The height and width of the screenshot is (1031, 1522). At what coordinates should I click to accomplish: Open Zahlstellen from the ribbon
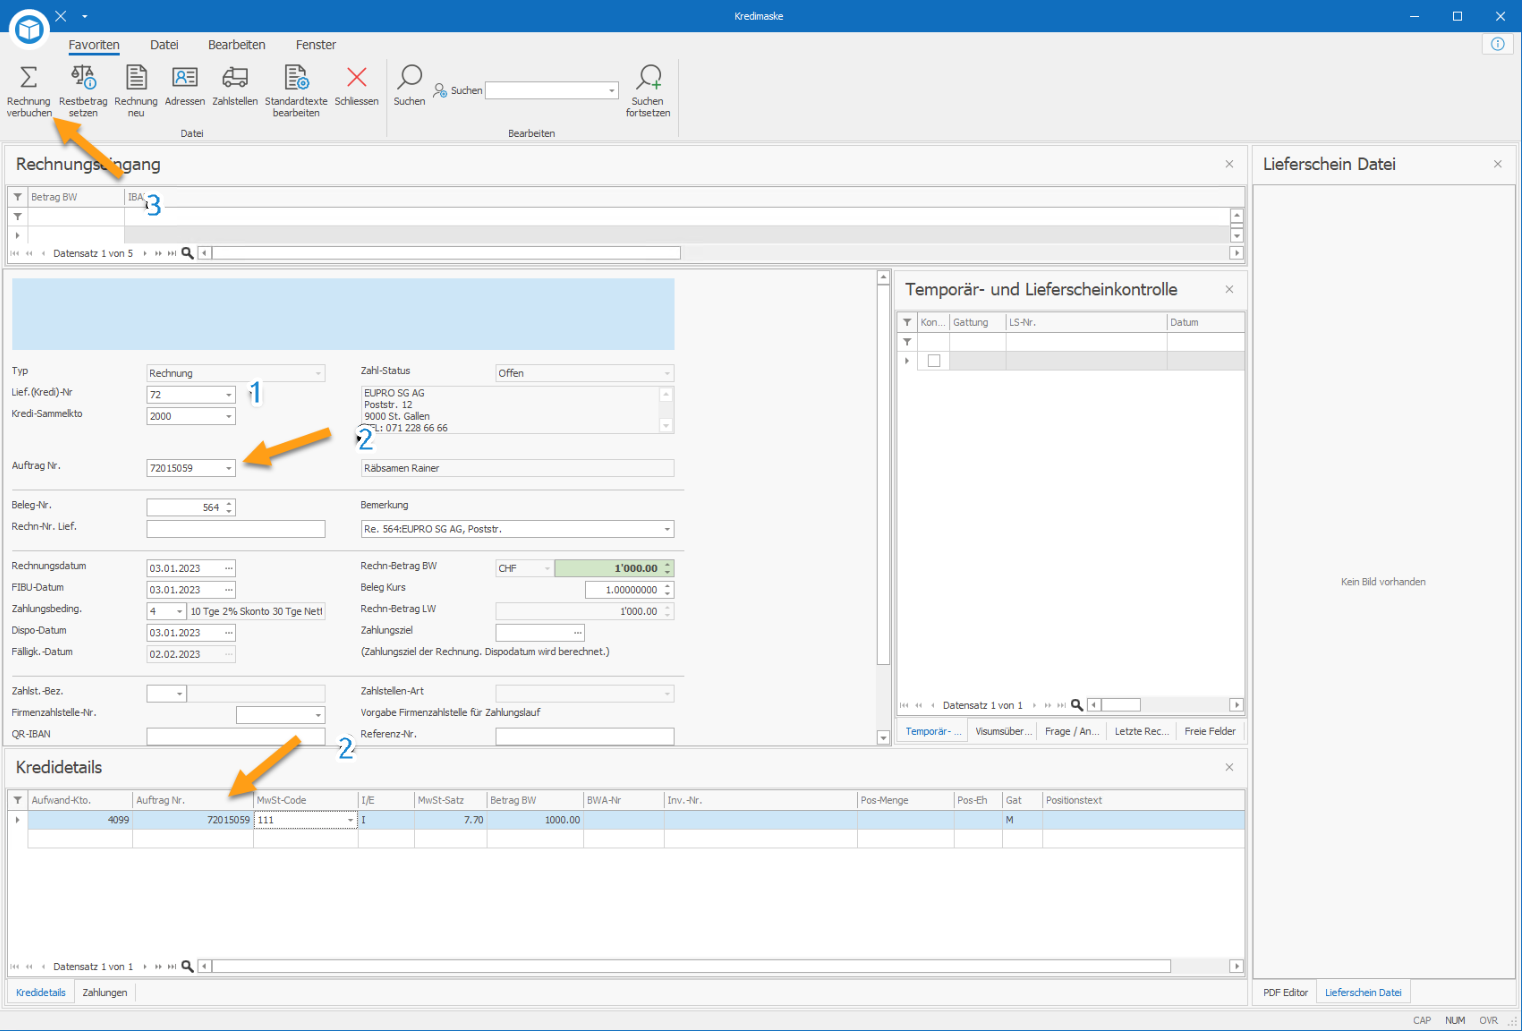coord(235,86)
